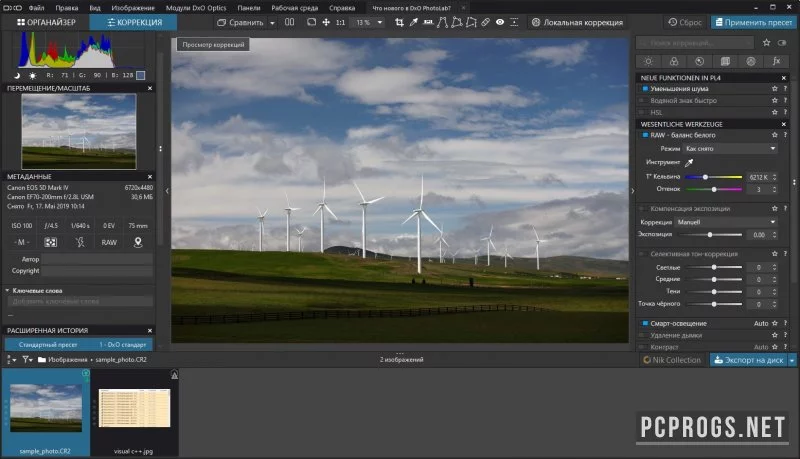Favorite the HSL tool star
Image resolution: width=800 pixels, height=459 pixels.
tap(774, 112)
